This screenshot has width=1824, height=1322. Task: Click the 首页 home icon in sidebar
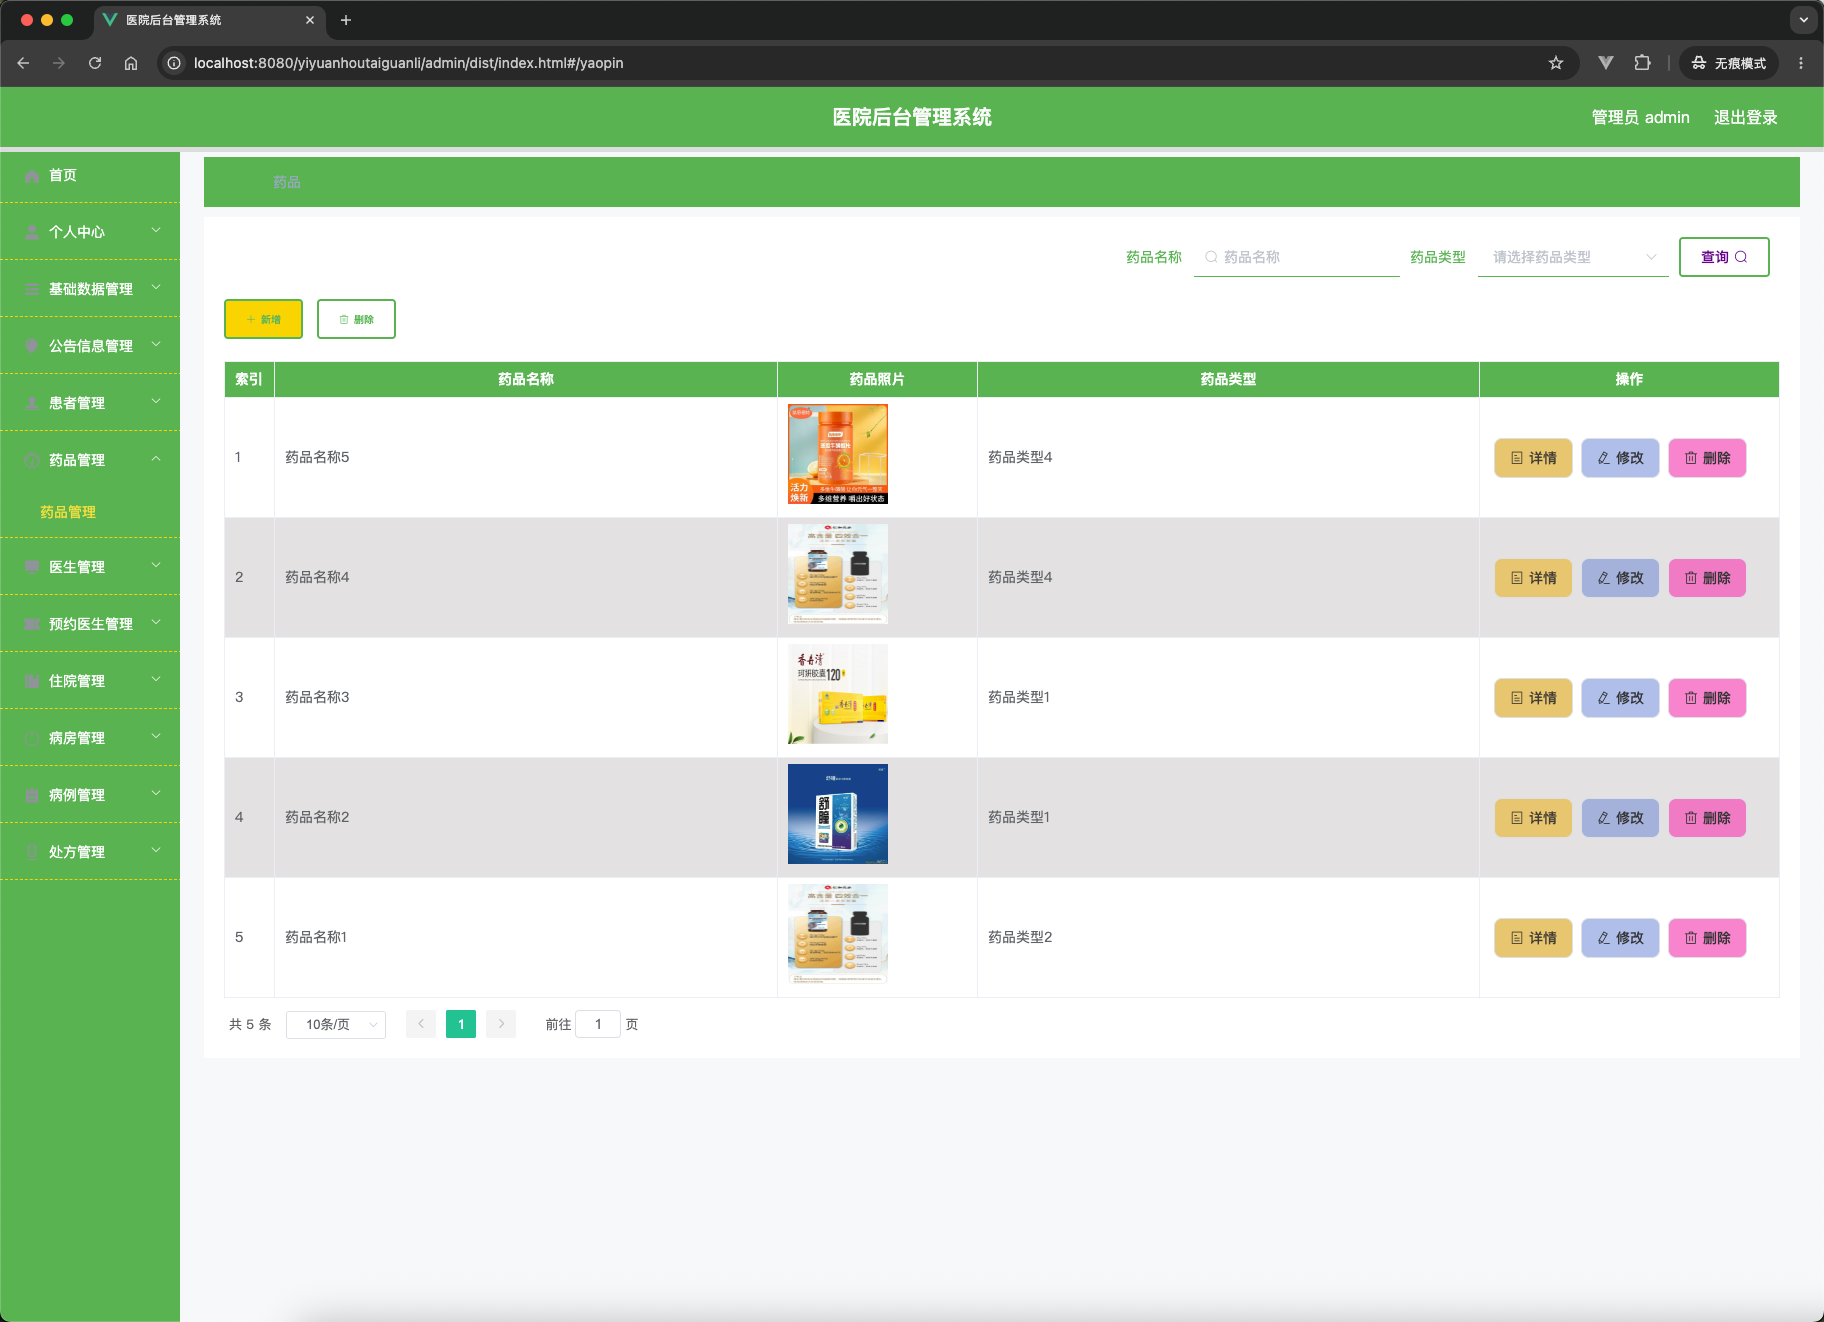(32, 175)
